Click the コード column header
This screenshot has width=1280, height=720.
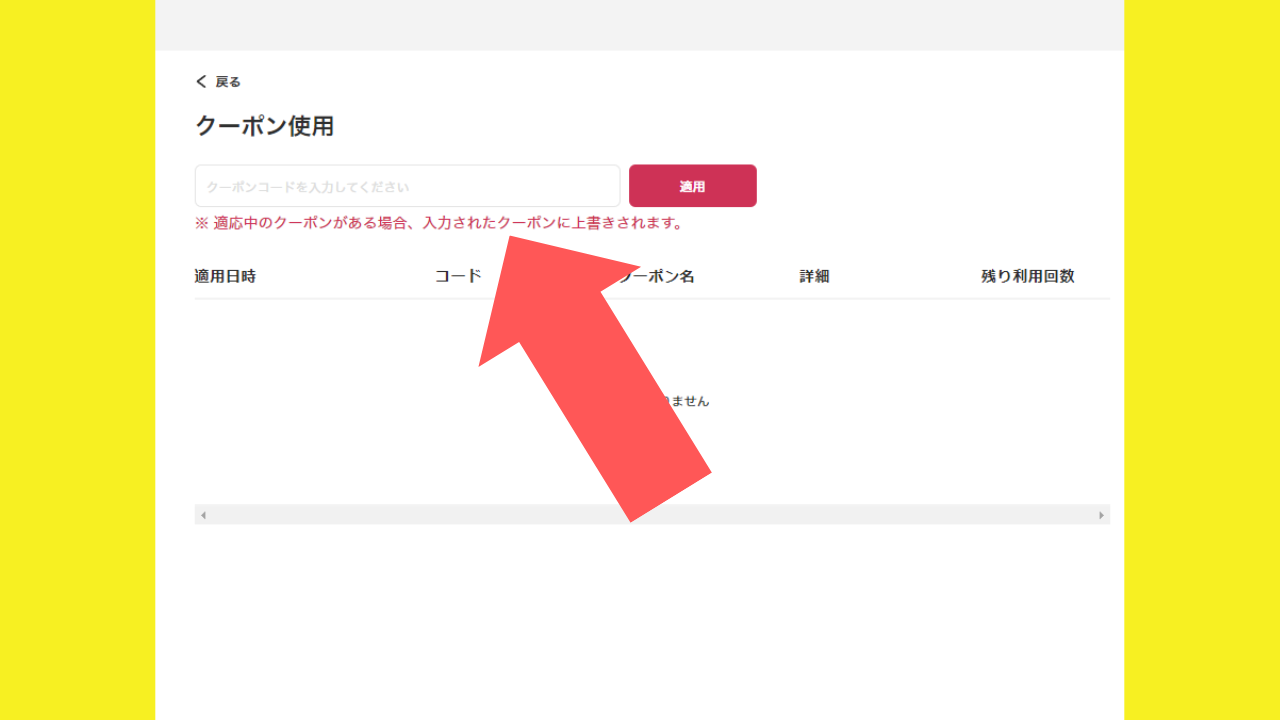tap(458, 276)
